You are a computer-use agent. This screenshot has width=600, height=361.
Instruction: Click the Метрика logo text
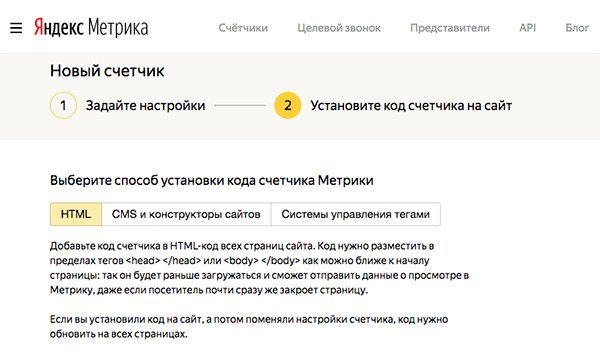(118, 28)
